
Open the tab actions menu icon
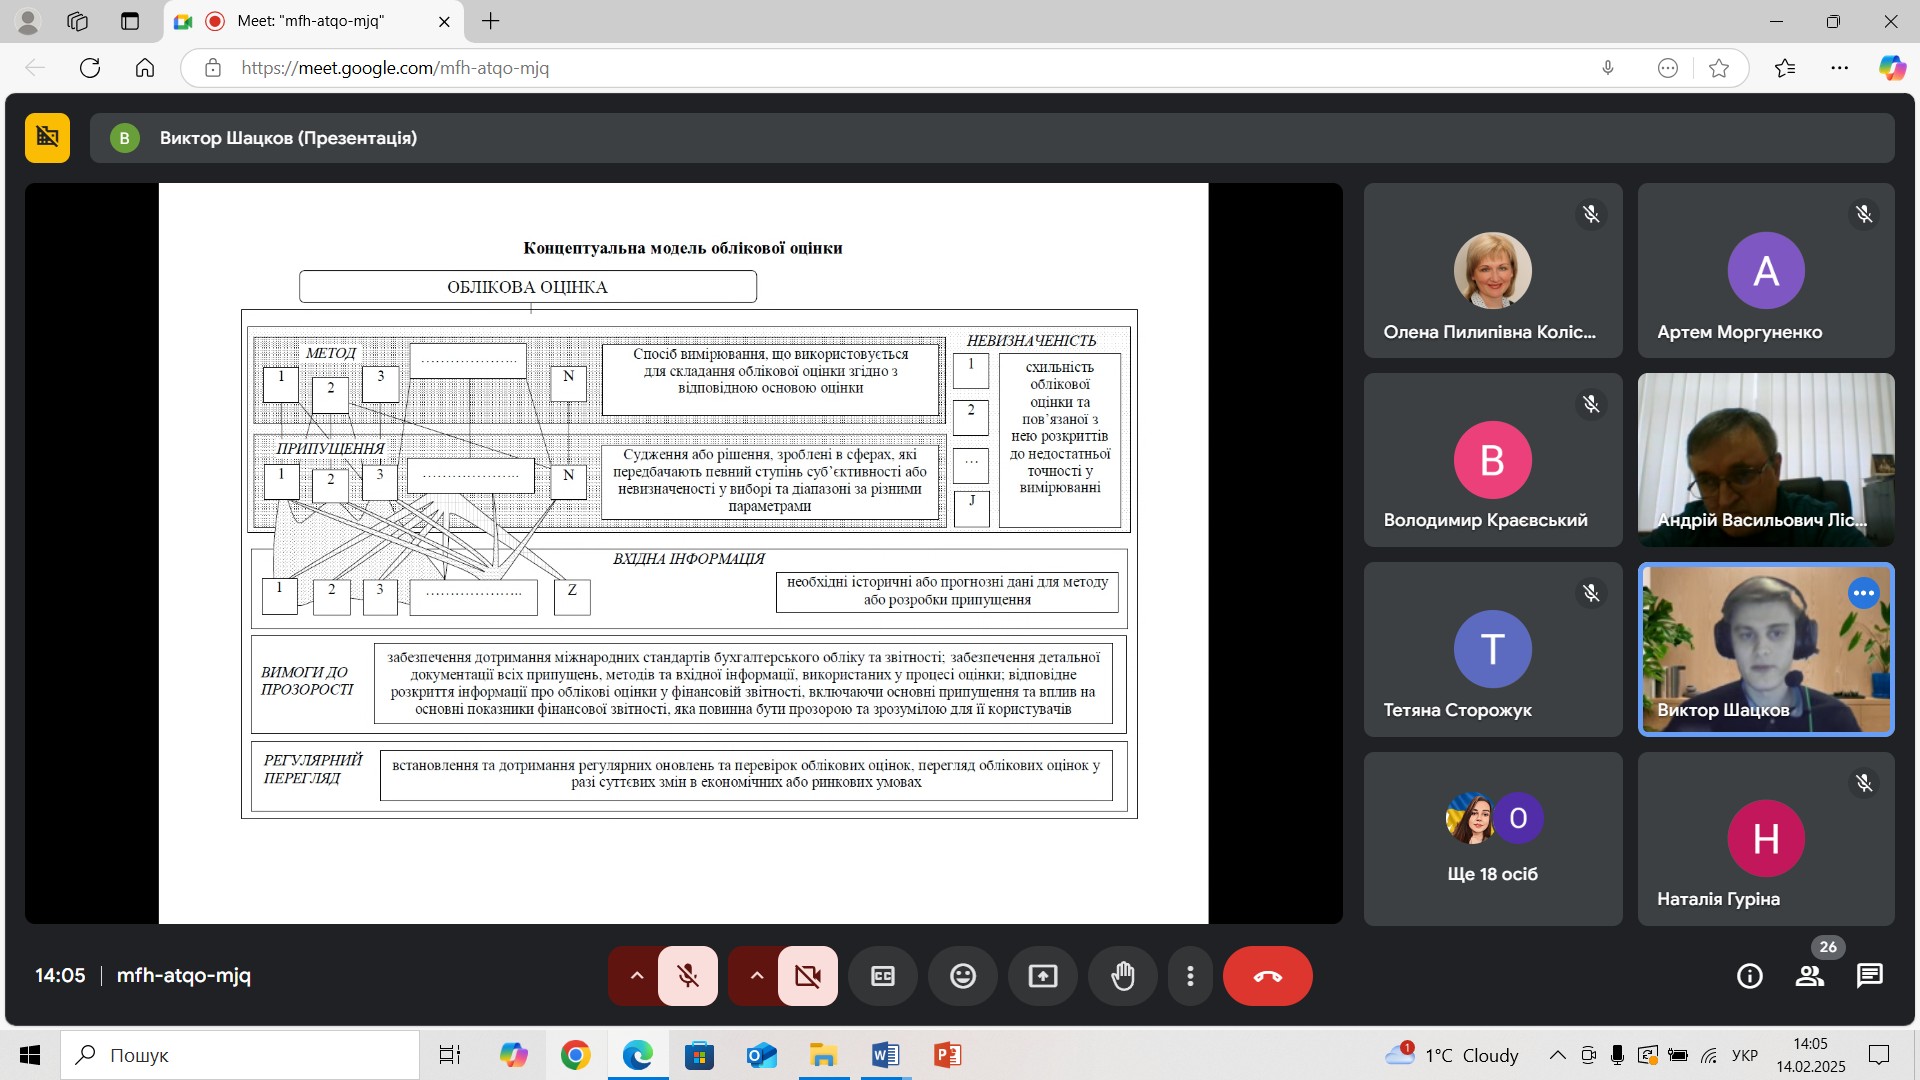click(x=130, y=21)
